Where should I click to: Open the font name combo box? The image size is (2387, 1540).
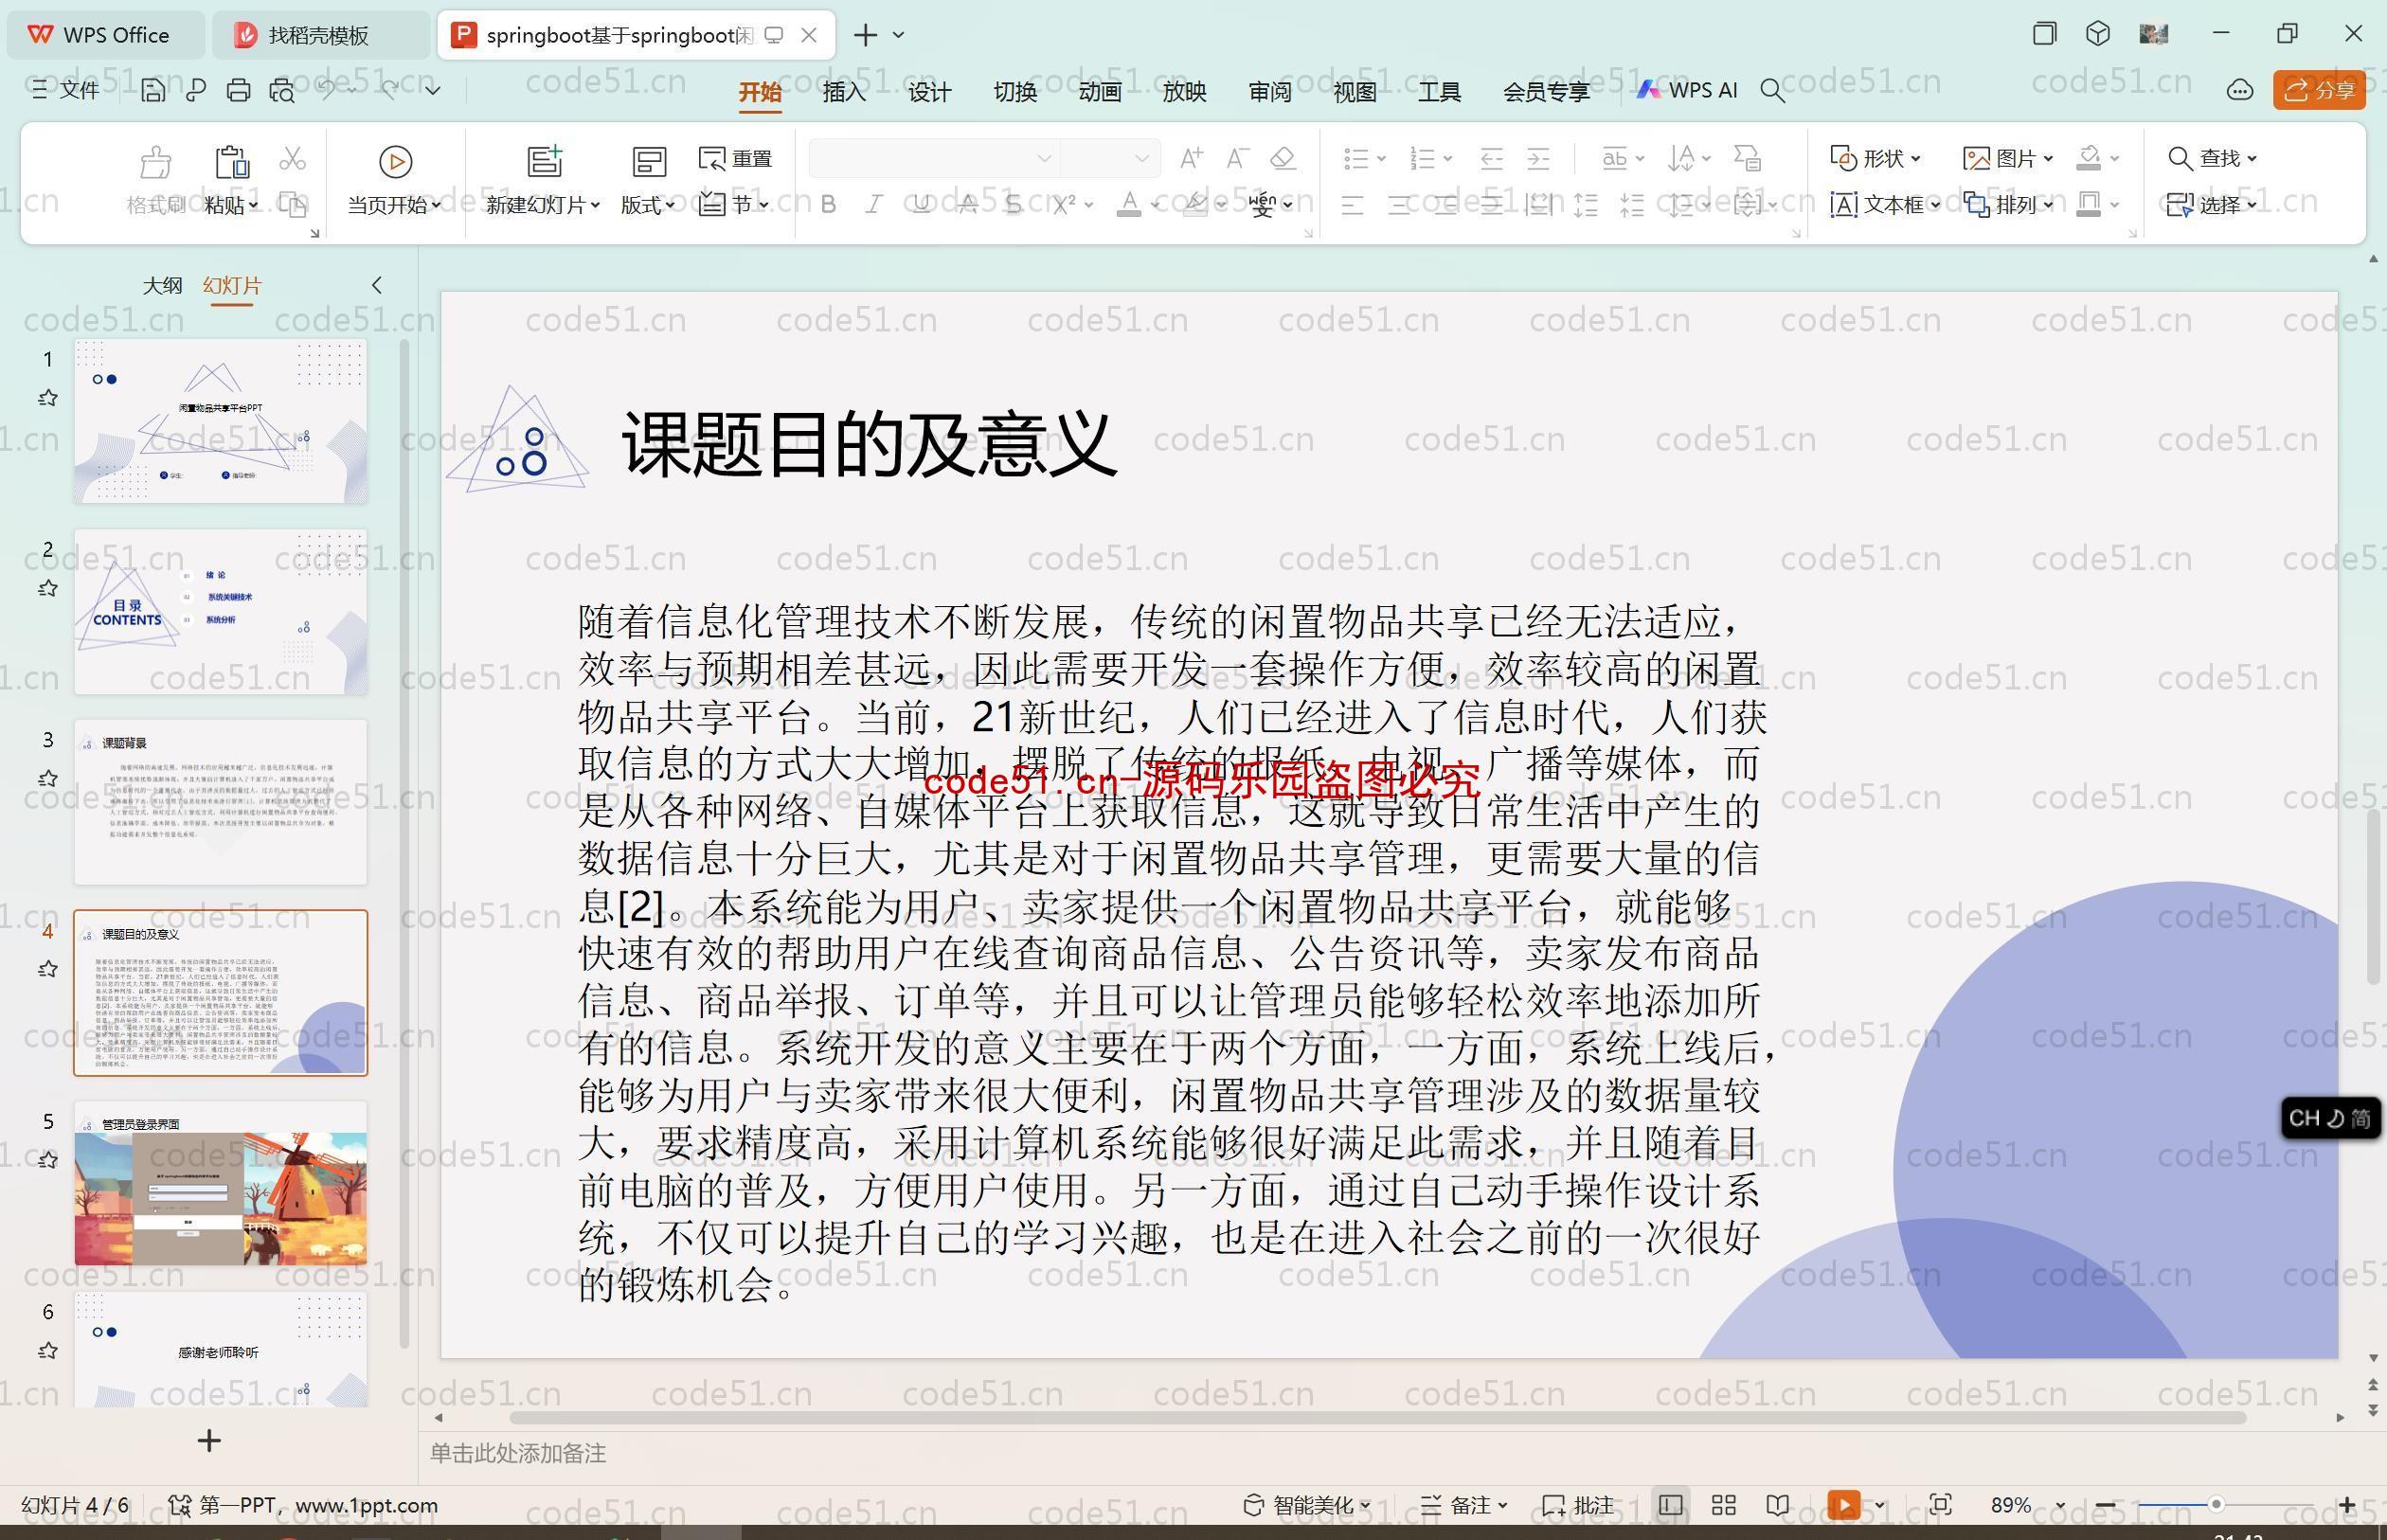click(x=933, y=158)
